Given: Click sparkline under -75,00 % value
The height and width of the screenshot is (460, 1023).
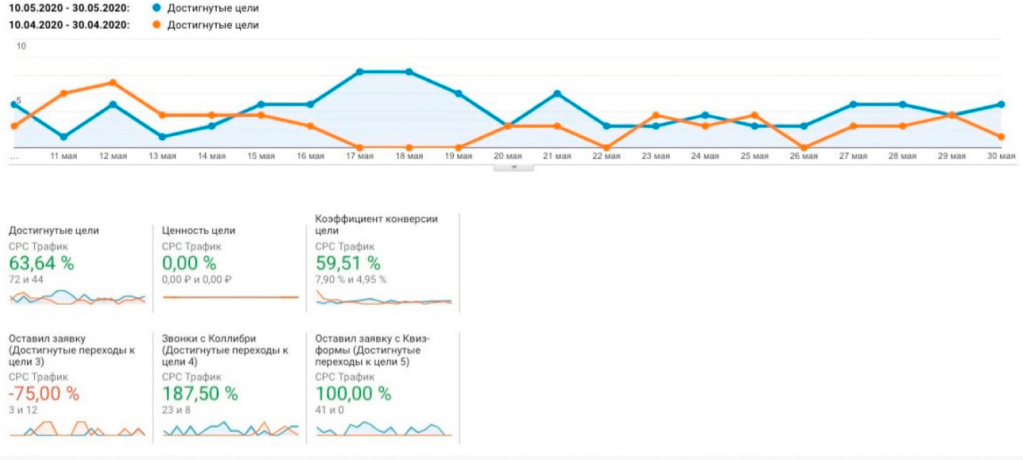Looking at the screenshot, I should point(78,429).
